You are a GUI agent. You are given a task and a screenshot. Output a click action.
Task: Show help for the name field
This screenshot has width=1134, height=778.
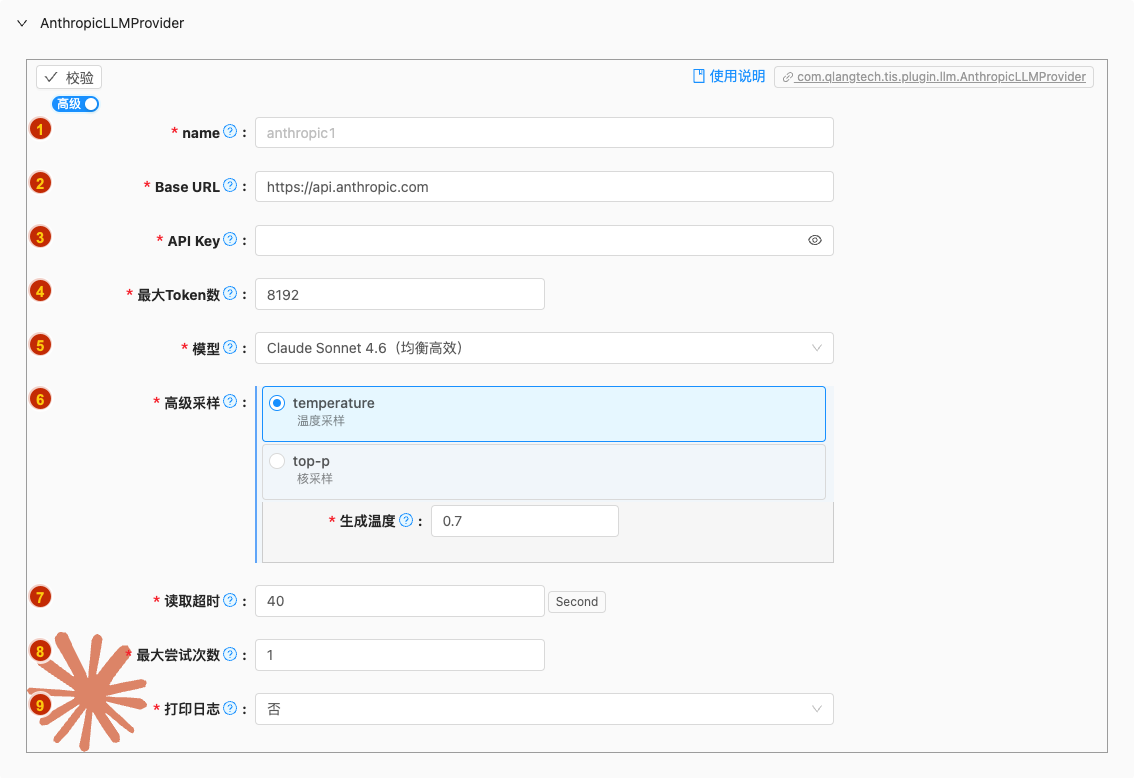pyautogui.click(x=230, y=132)
